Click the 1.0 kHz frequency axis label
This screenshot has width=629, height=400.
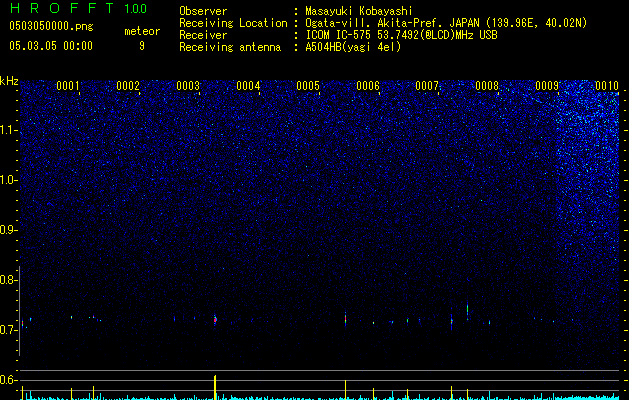(9, 180)
